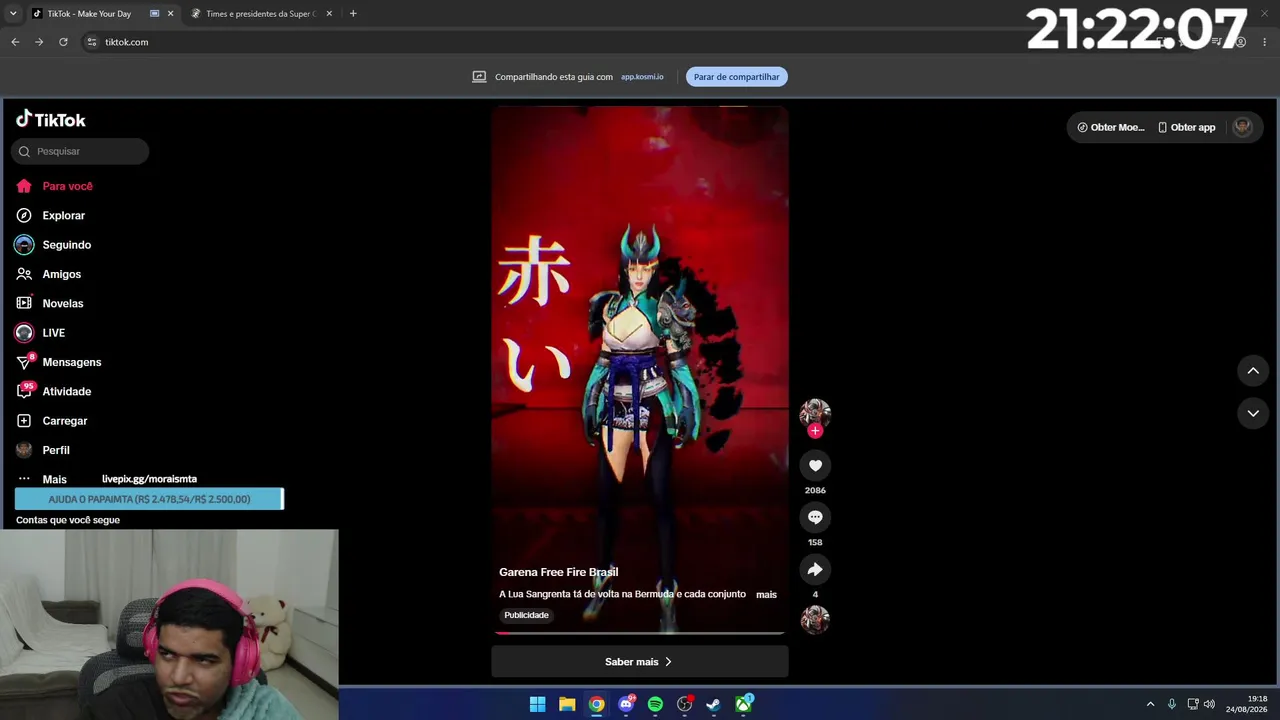The width and height of the screenshot is (1280, 720).
Task: Go to the next video
Action: (x=1253, y=413)
